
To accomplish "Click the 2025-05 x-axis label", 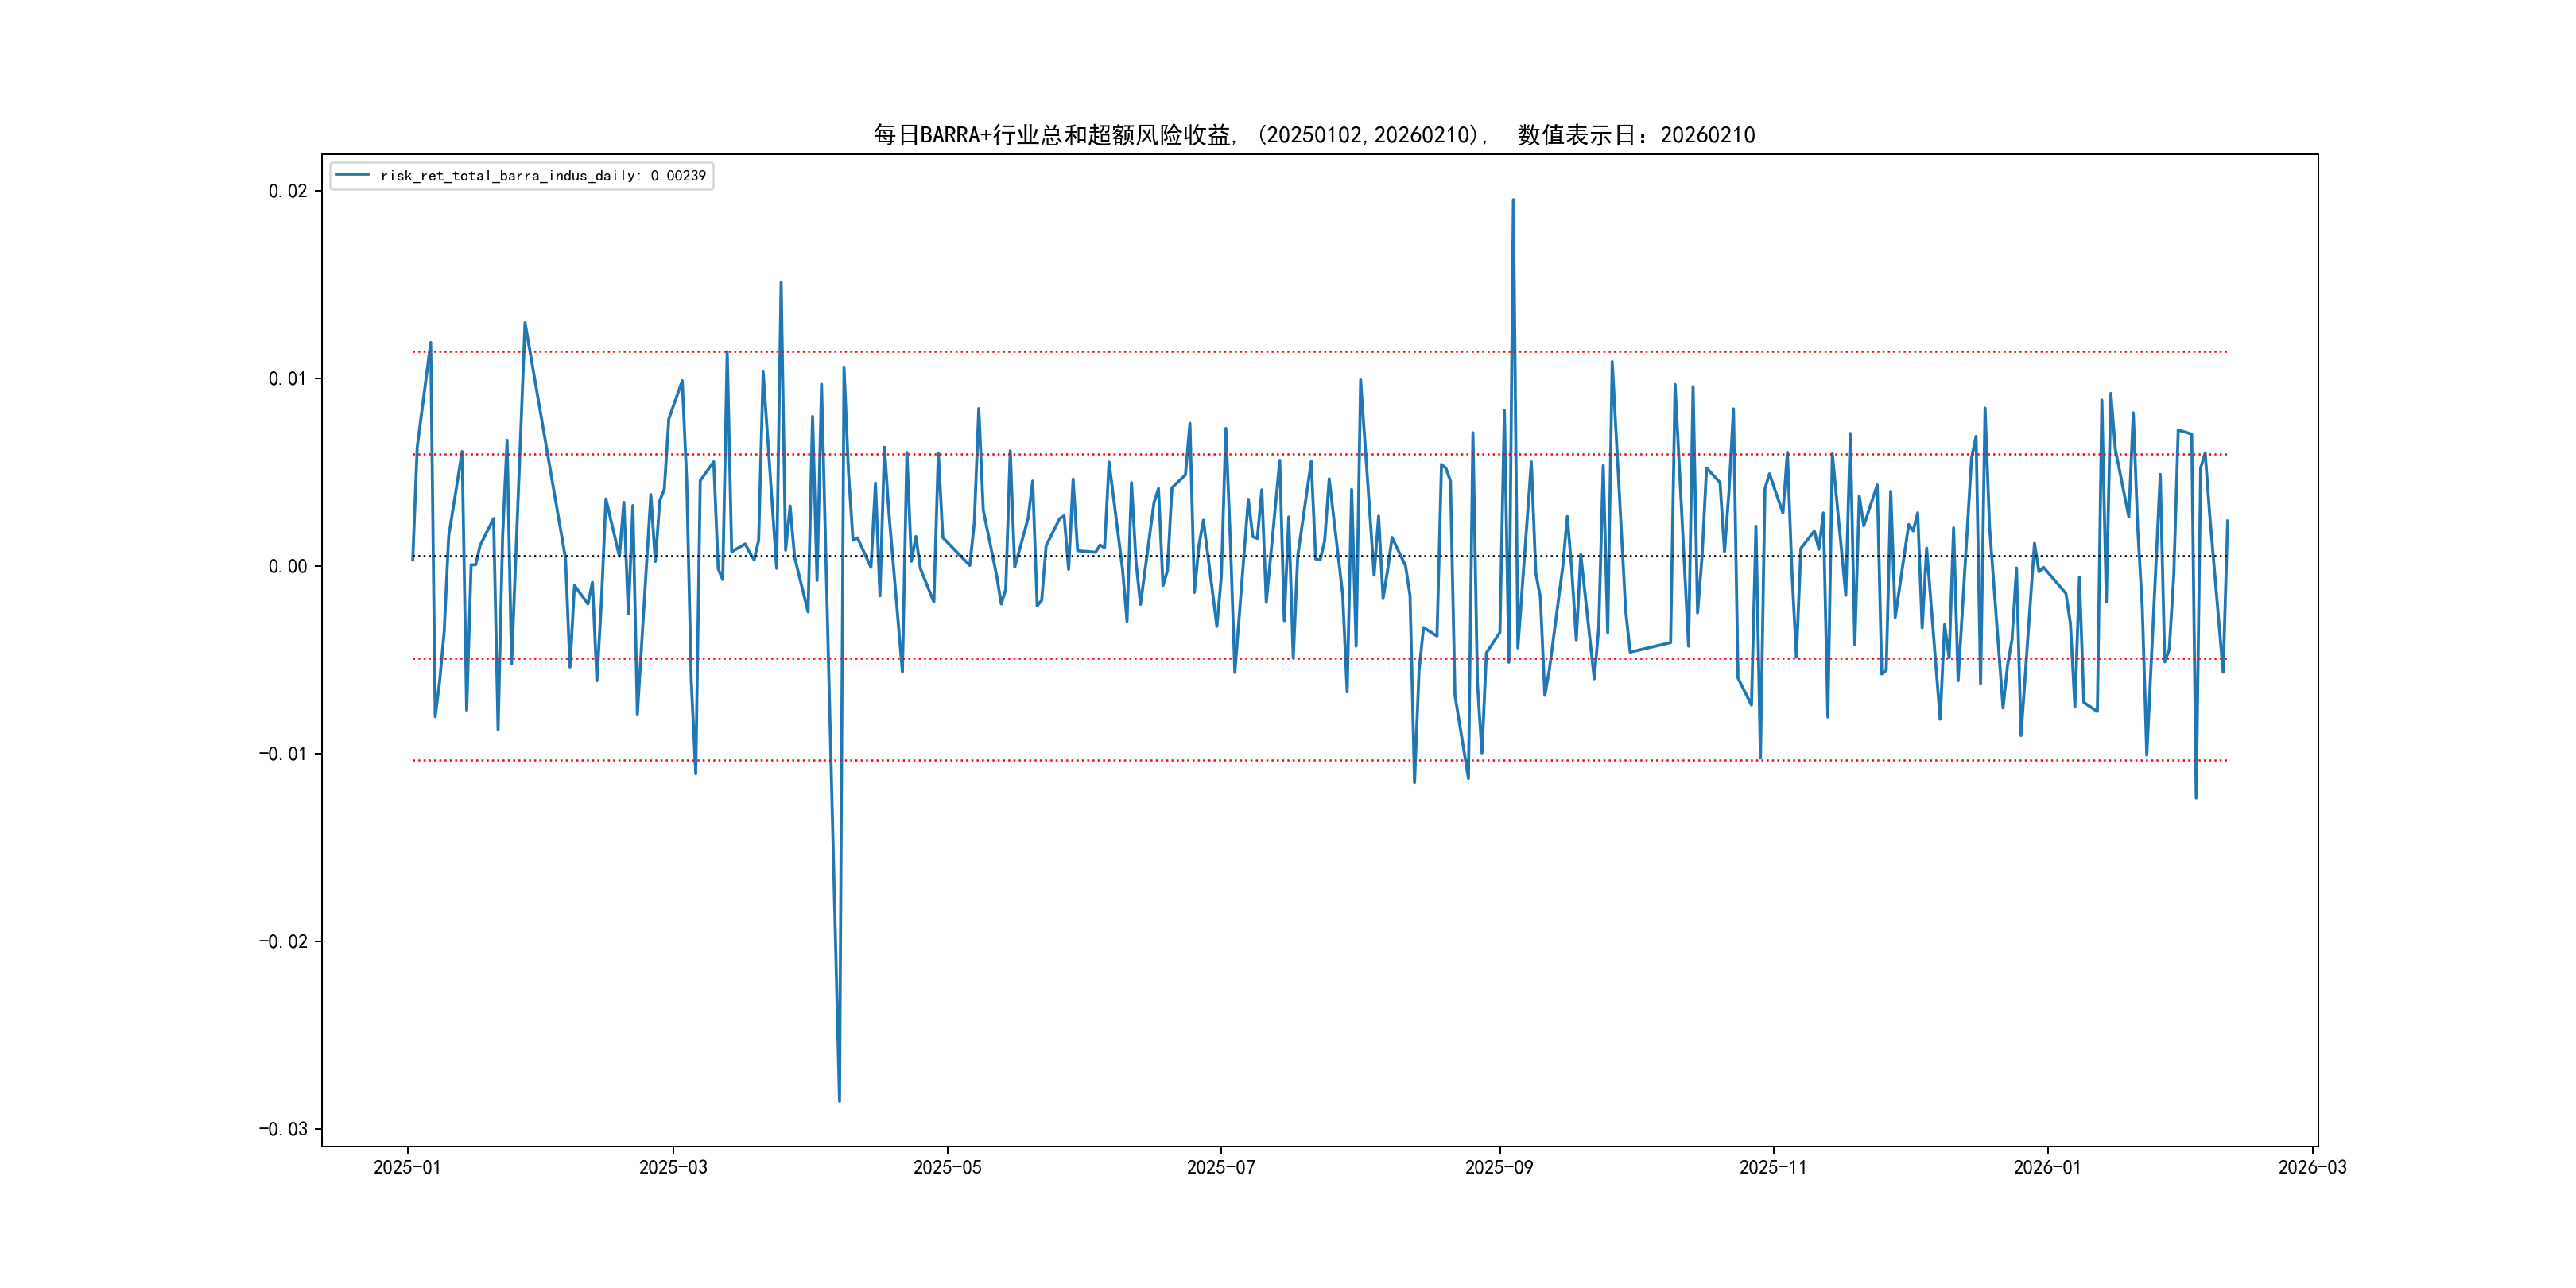I will [x=947, y=1167].
